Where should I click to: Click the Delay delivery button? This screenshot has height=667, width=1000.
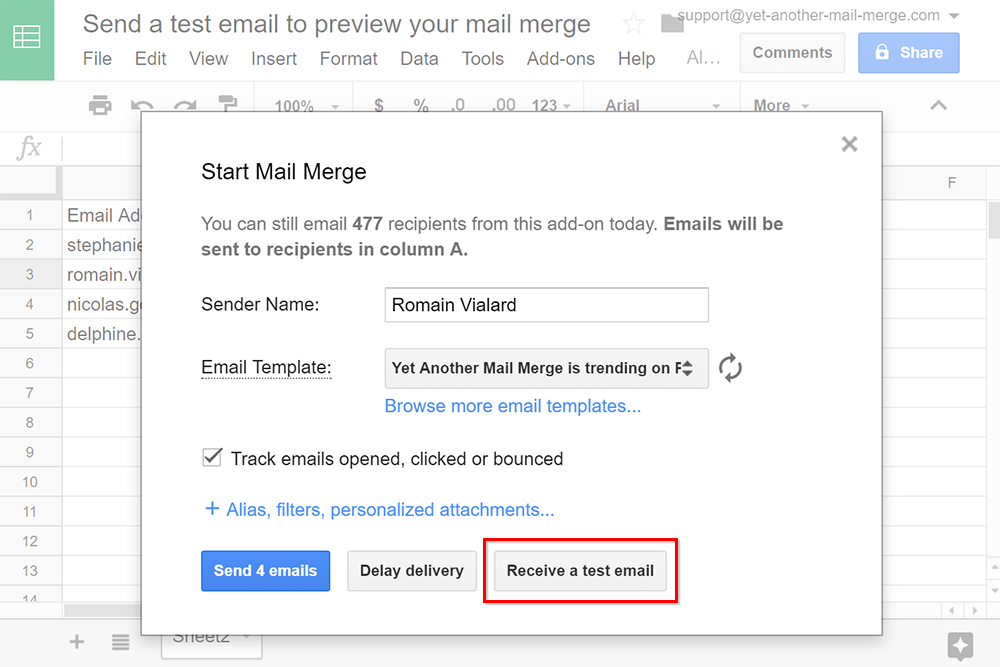(x=412, y=571)
